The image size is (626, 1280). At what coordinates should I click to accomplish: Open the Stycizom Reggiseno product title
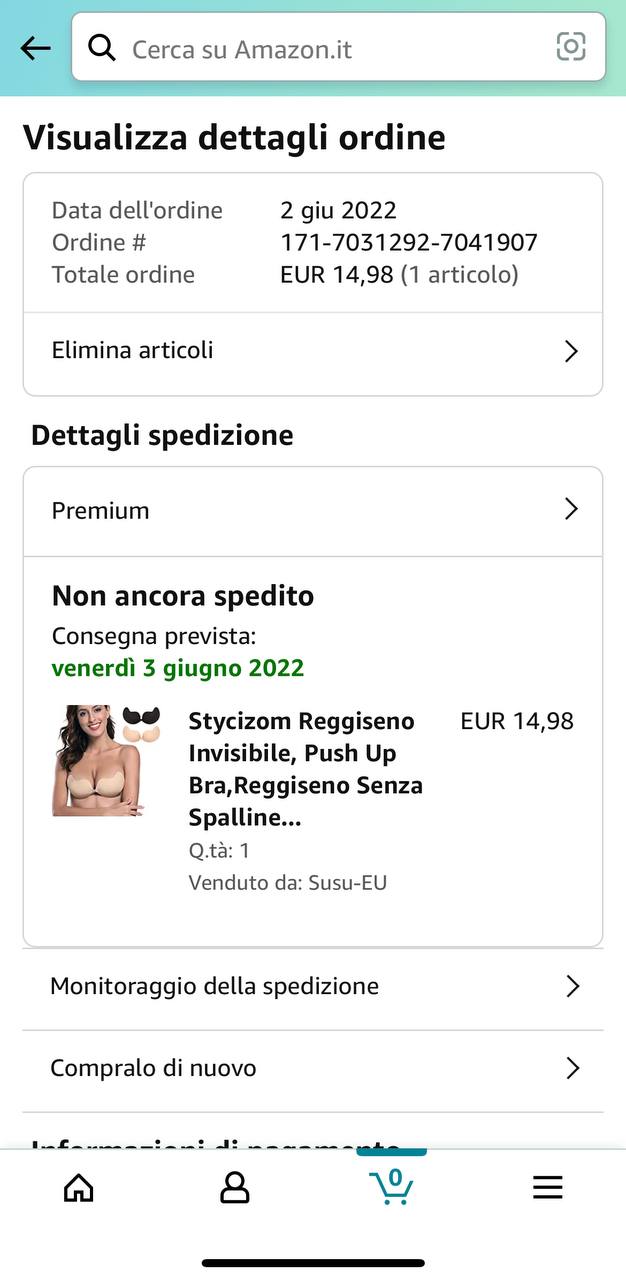click(x=306, y=769)
